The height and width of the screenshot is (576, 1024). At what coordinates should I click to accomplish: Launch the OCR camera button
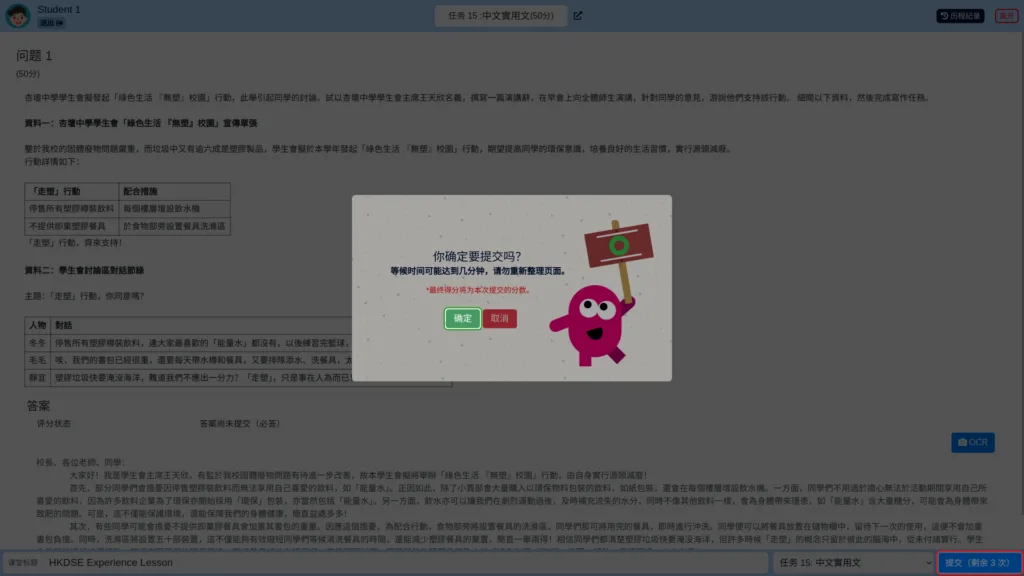[x=972, y=442]
